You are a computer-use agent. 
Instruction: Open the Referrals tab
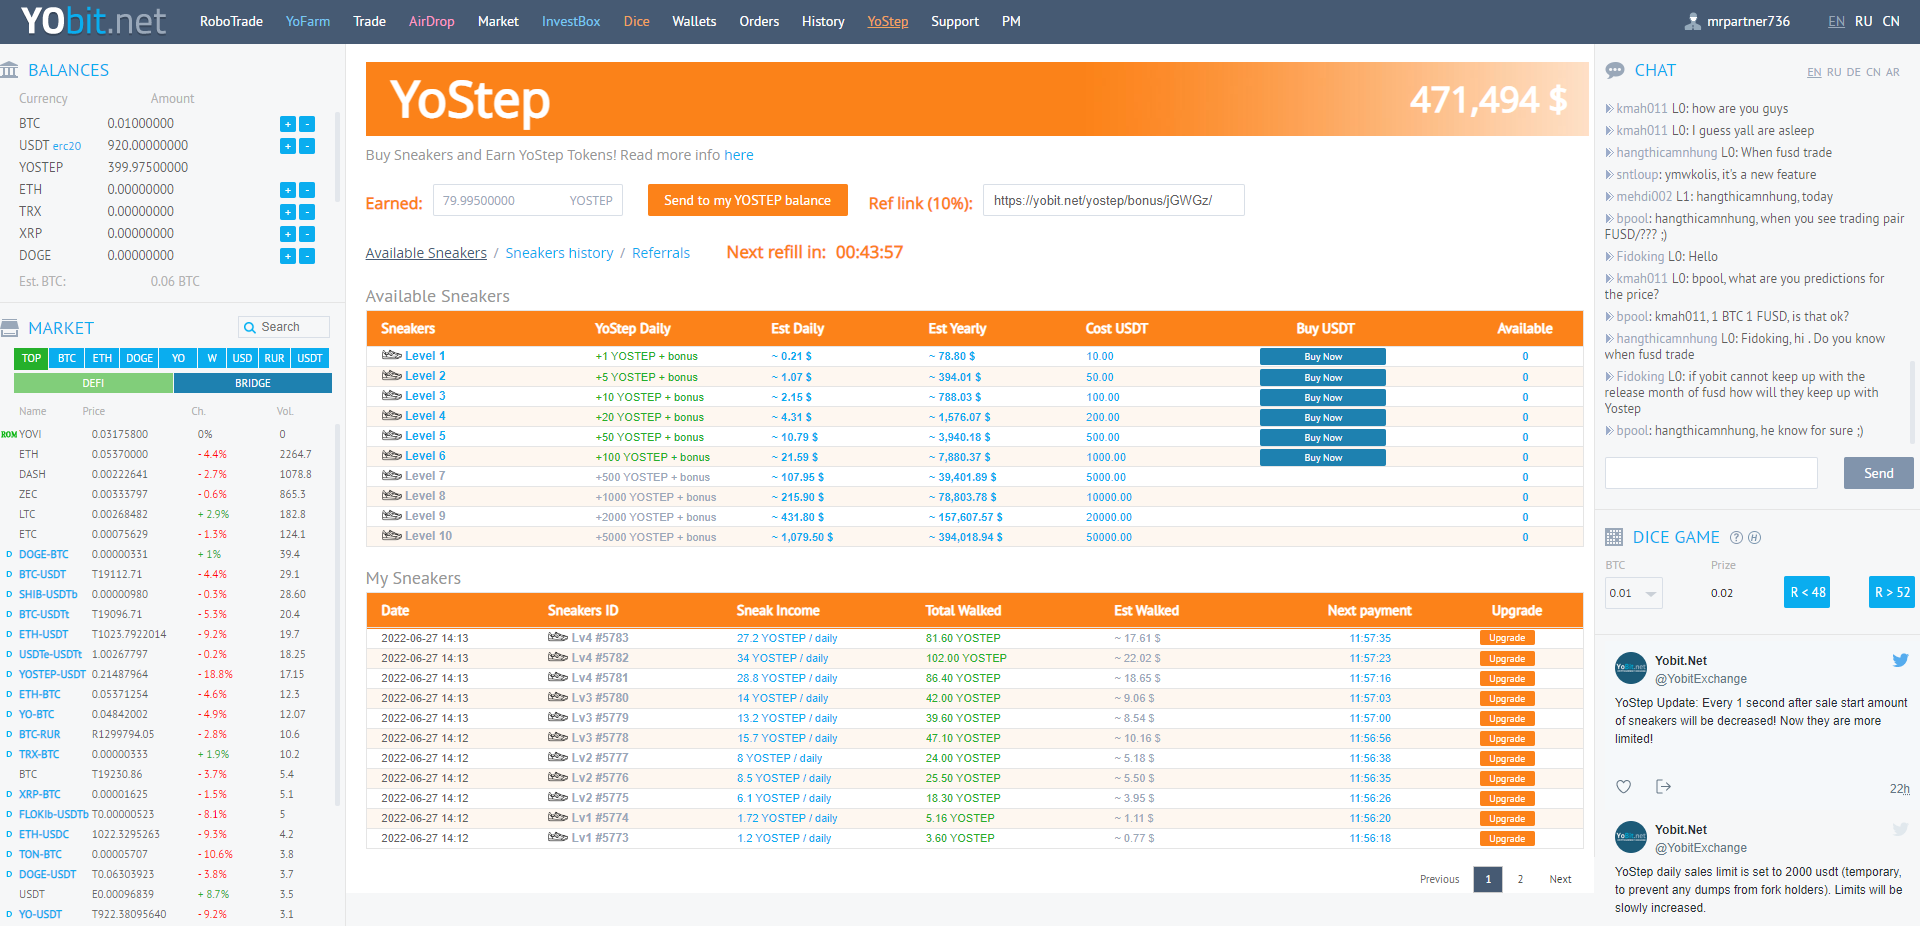point(661,253)
